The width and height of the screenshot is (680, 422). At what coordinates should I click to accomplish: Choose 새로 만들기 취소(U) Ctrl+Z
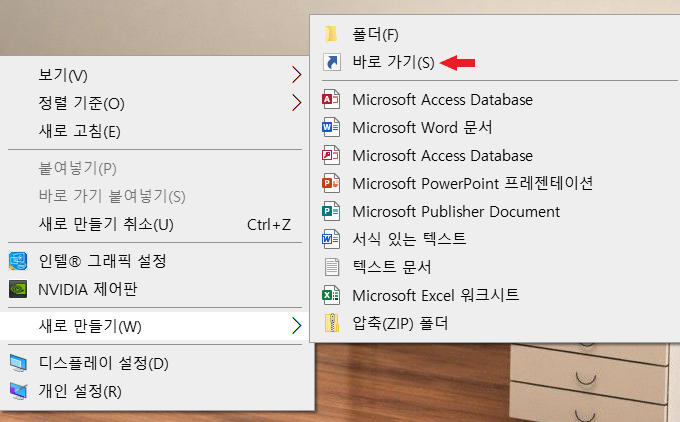(154, 224)
